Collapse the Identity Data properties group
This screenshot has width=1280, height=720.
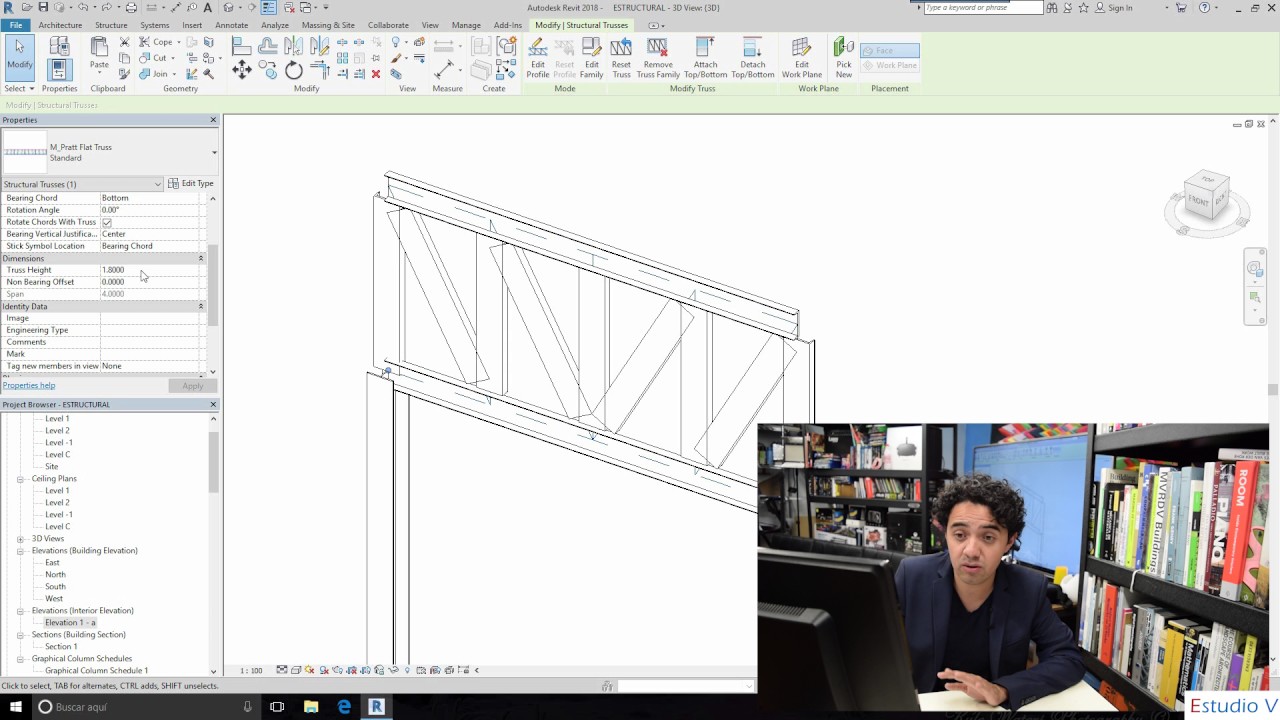point(201,306)
